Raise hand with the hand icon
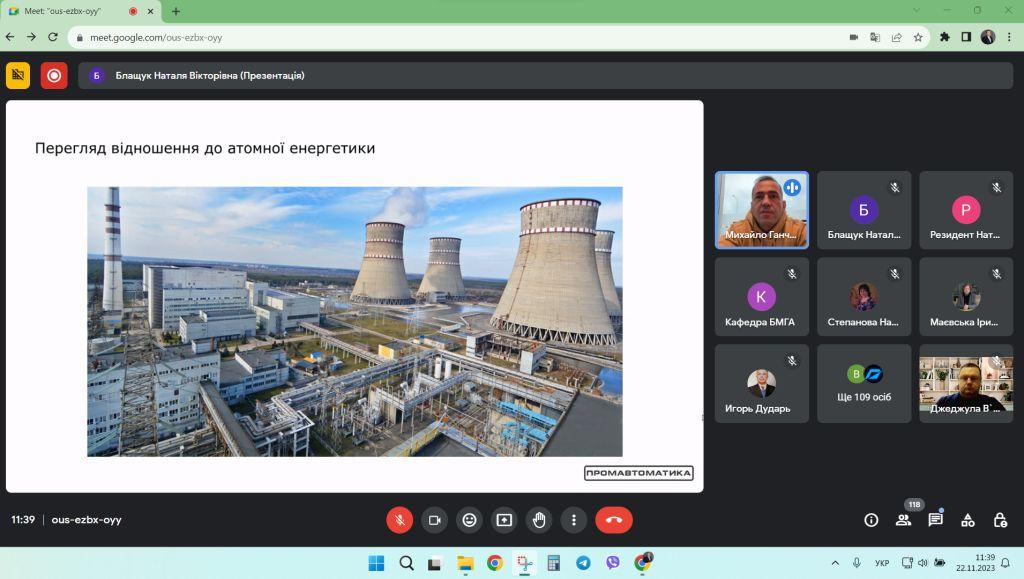Image resolution: width=1024 pixels, height=579 pixels. point(539,520)
